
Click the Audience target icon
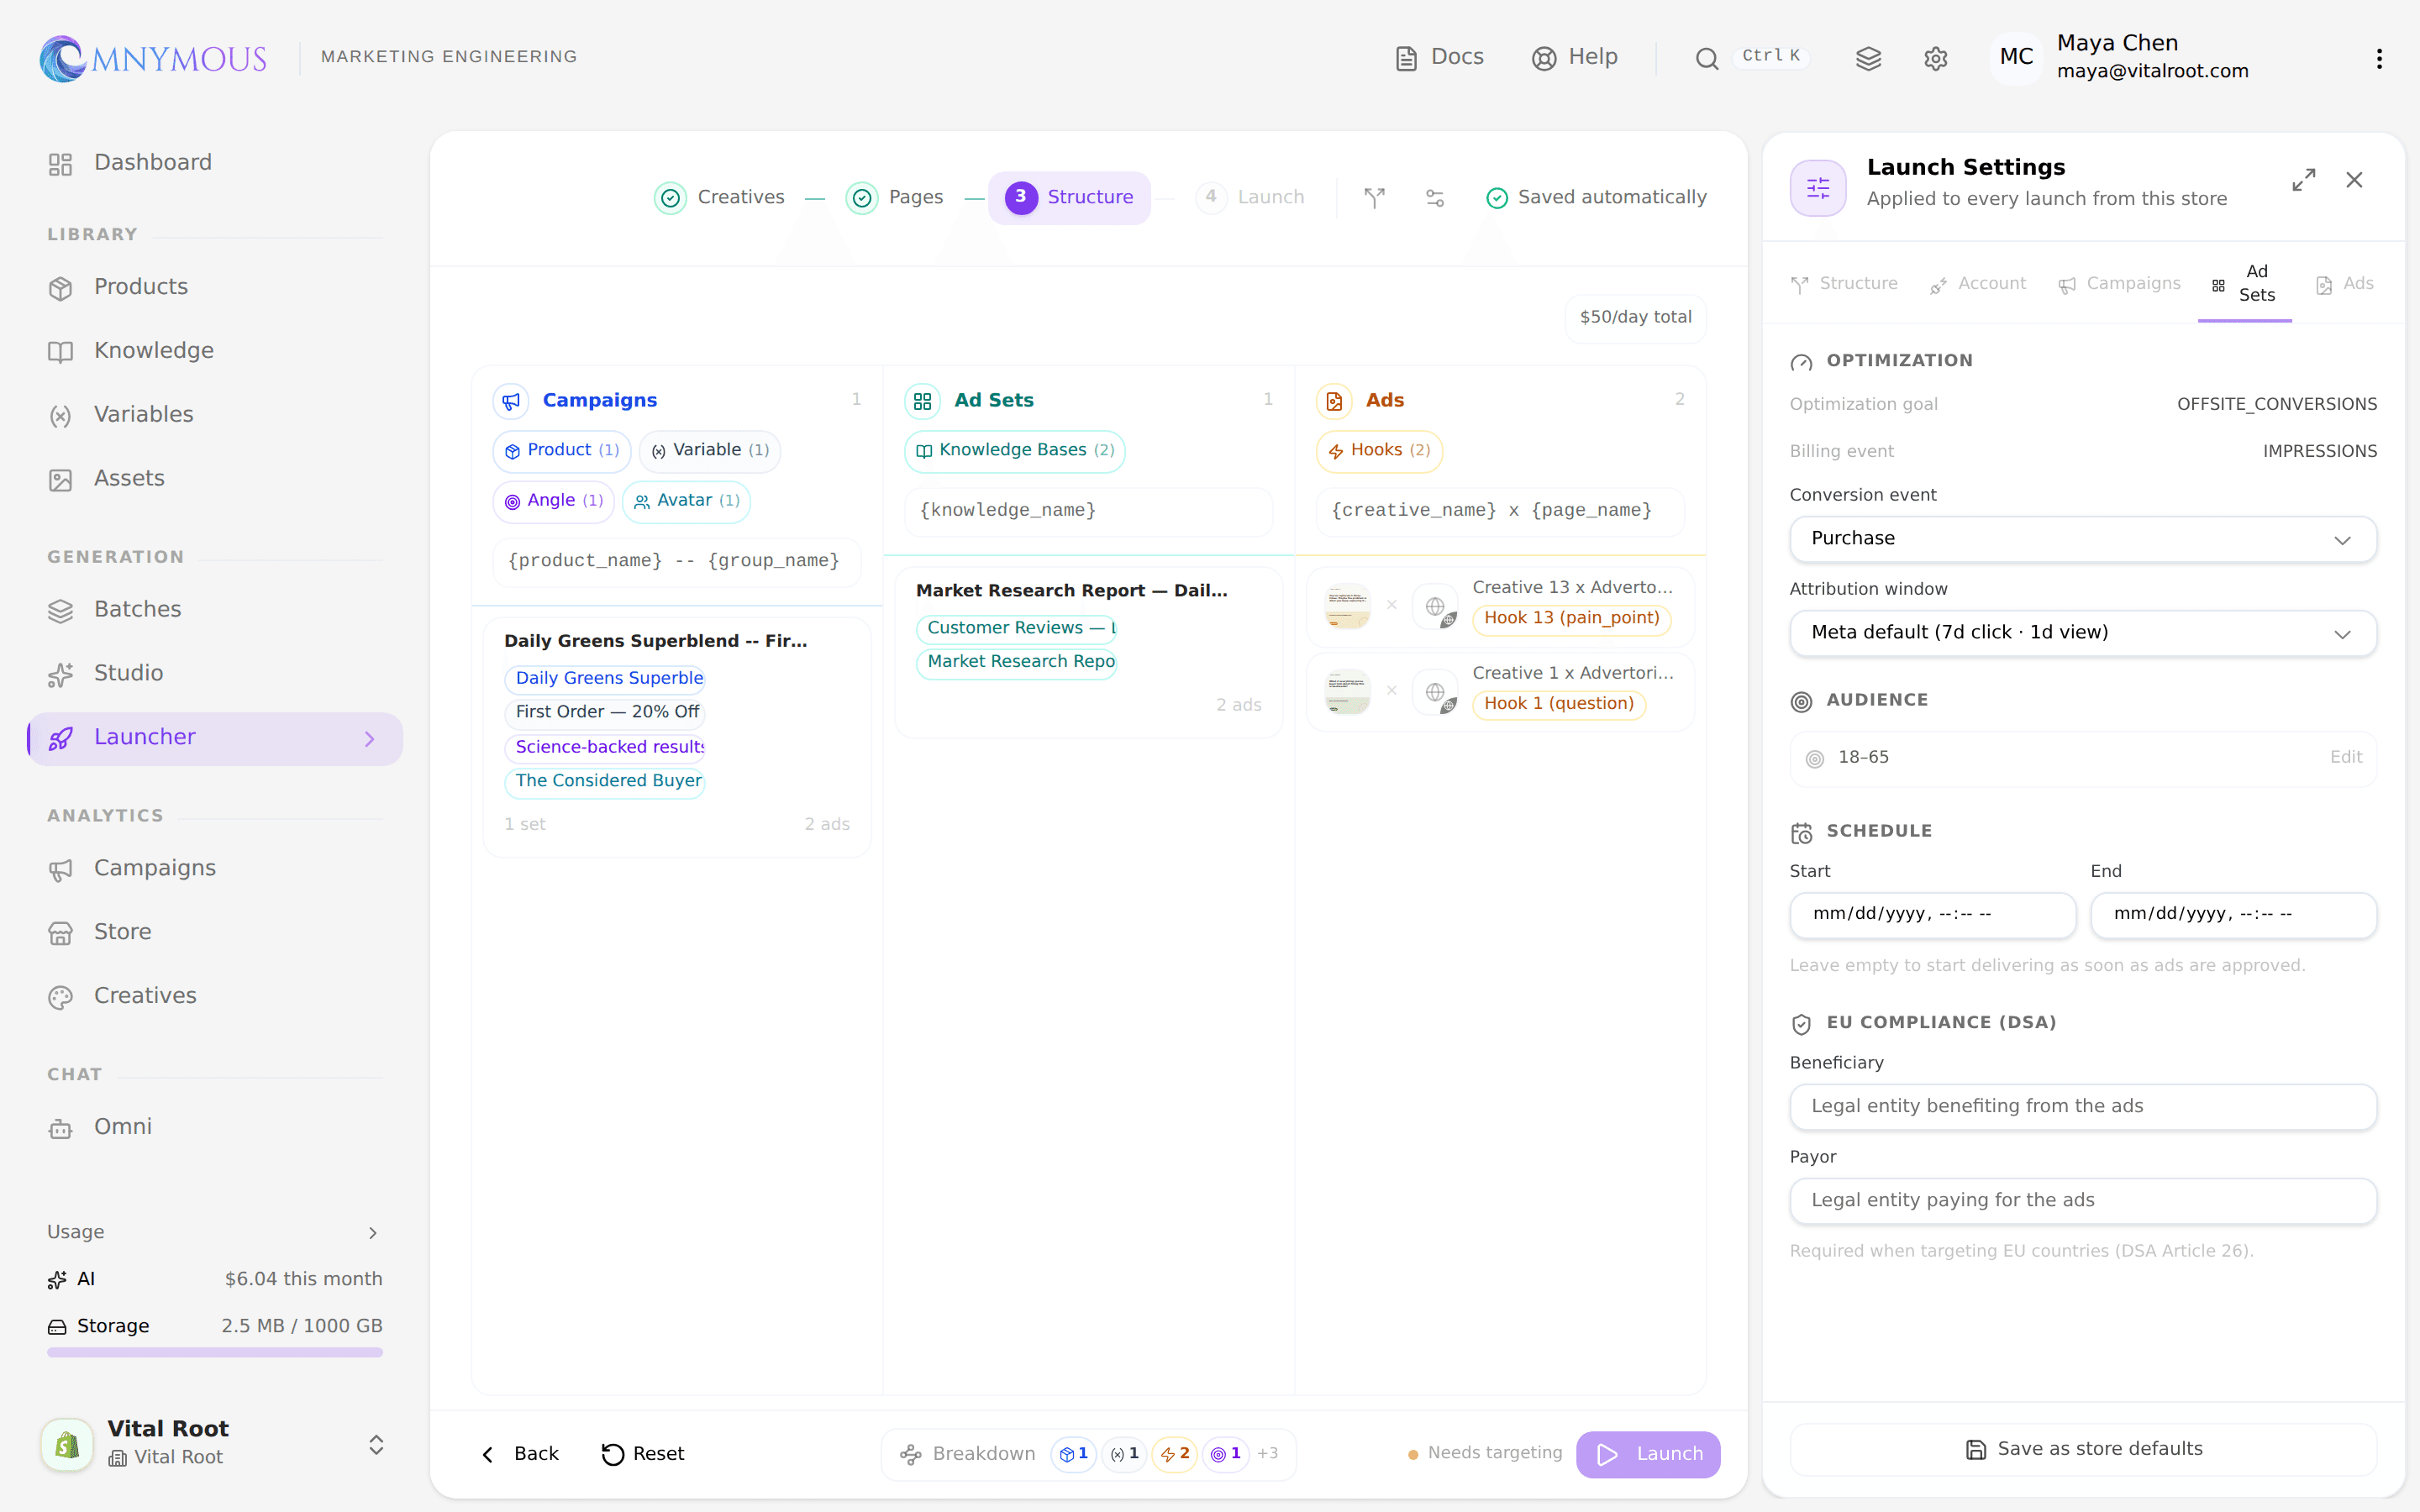[1801, 702]
